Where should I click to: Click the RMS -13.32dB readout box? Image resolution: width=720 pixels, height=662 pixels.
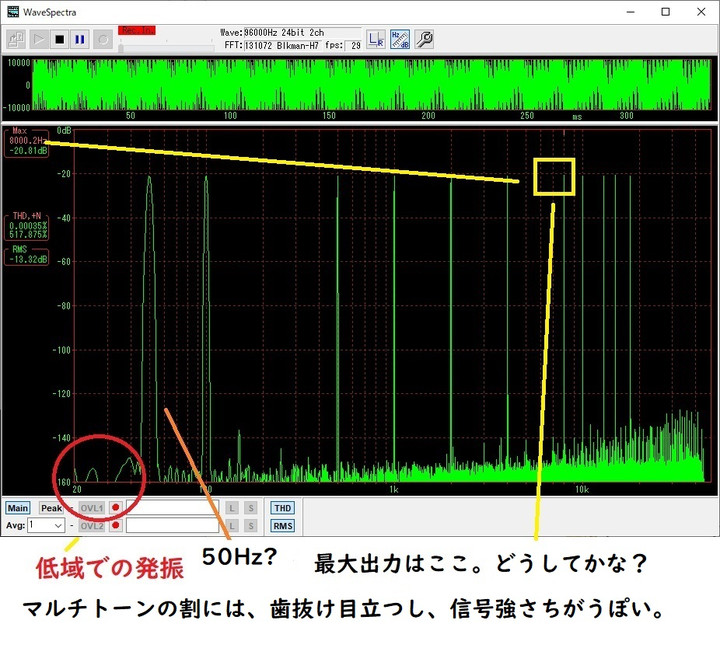[x=27, y=256]
